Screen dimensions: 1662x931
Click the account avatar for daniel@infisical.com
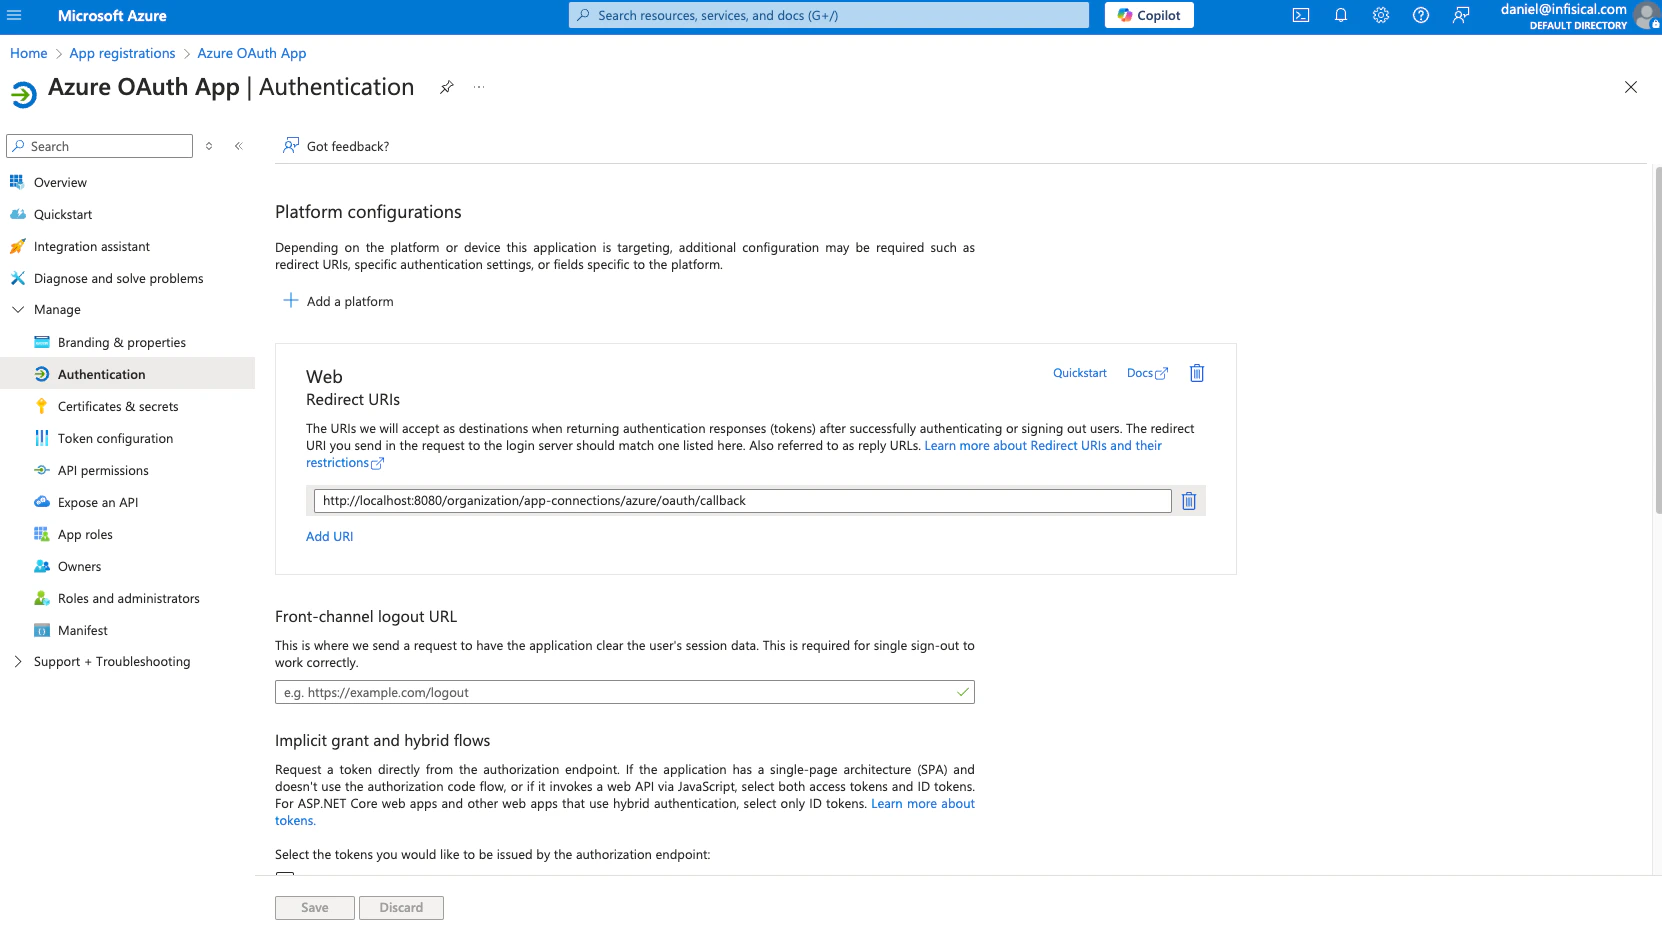pos(1646,15)
